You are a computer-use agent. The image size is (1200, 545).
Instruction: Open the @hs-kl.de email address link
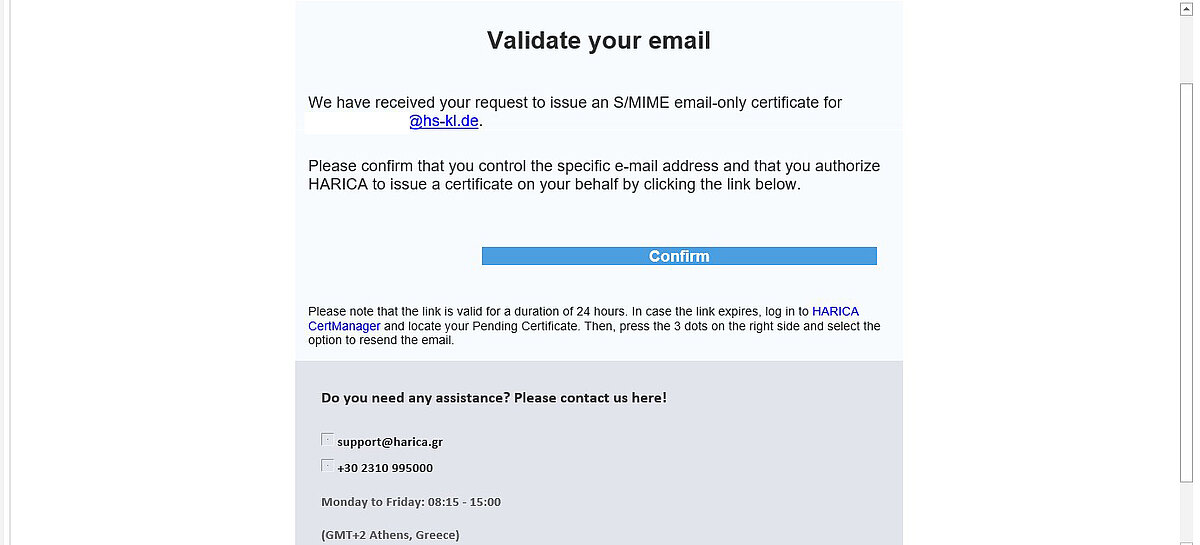[x=444, y=122]
